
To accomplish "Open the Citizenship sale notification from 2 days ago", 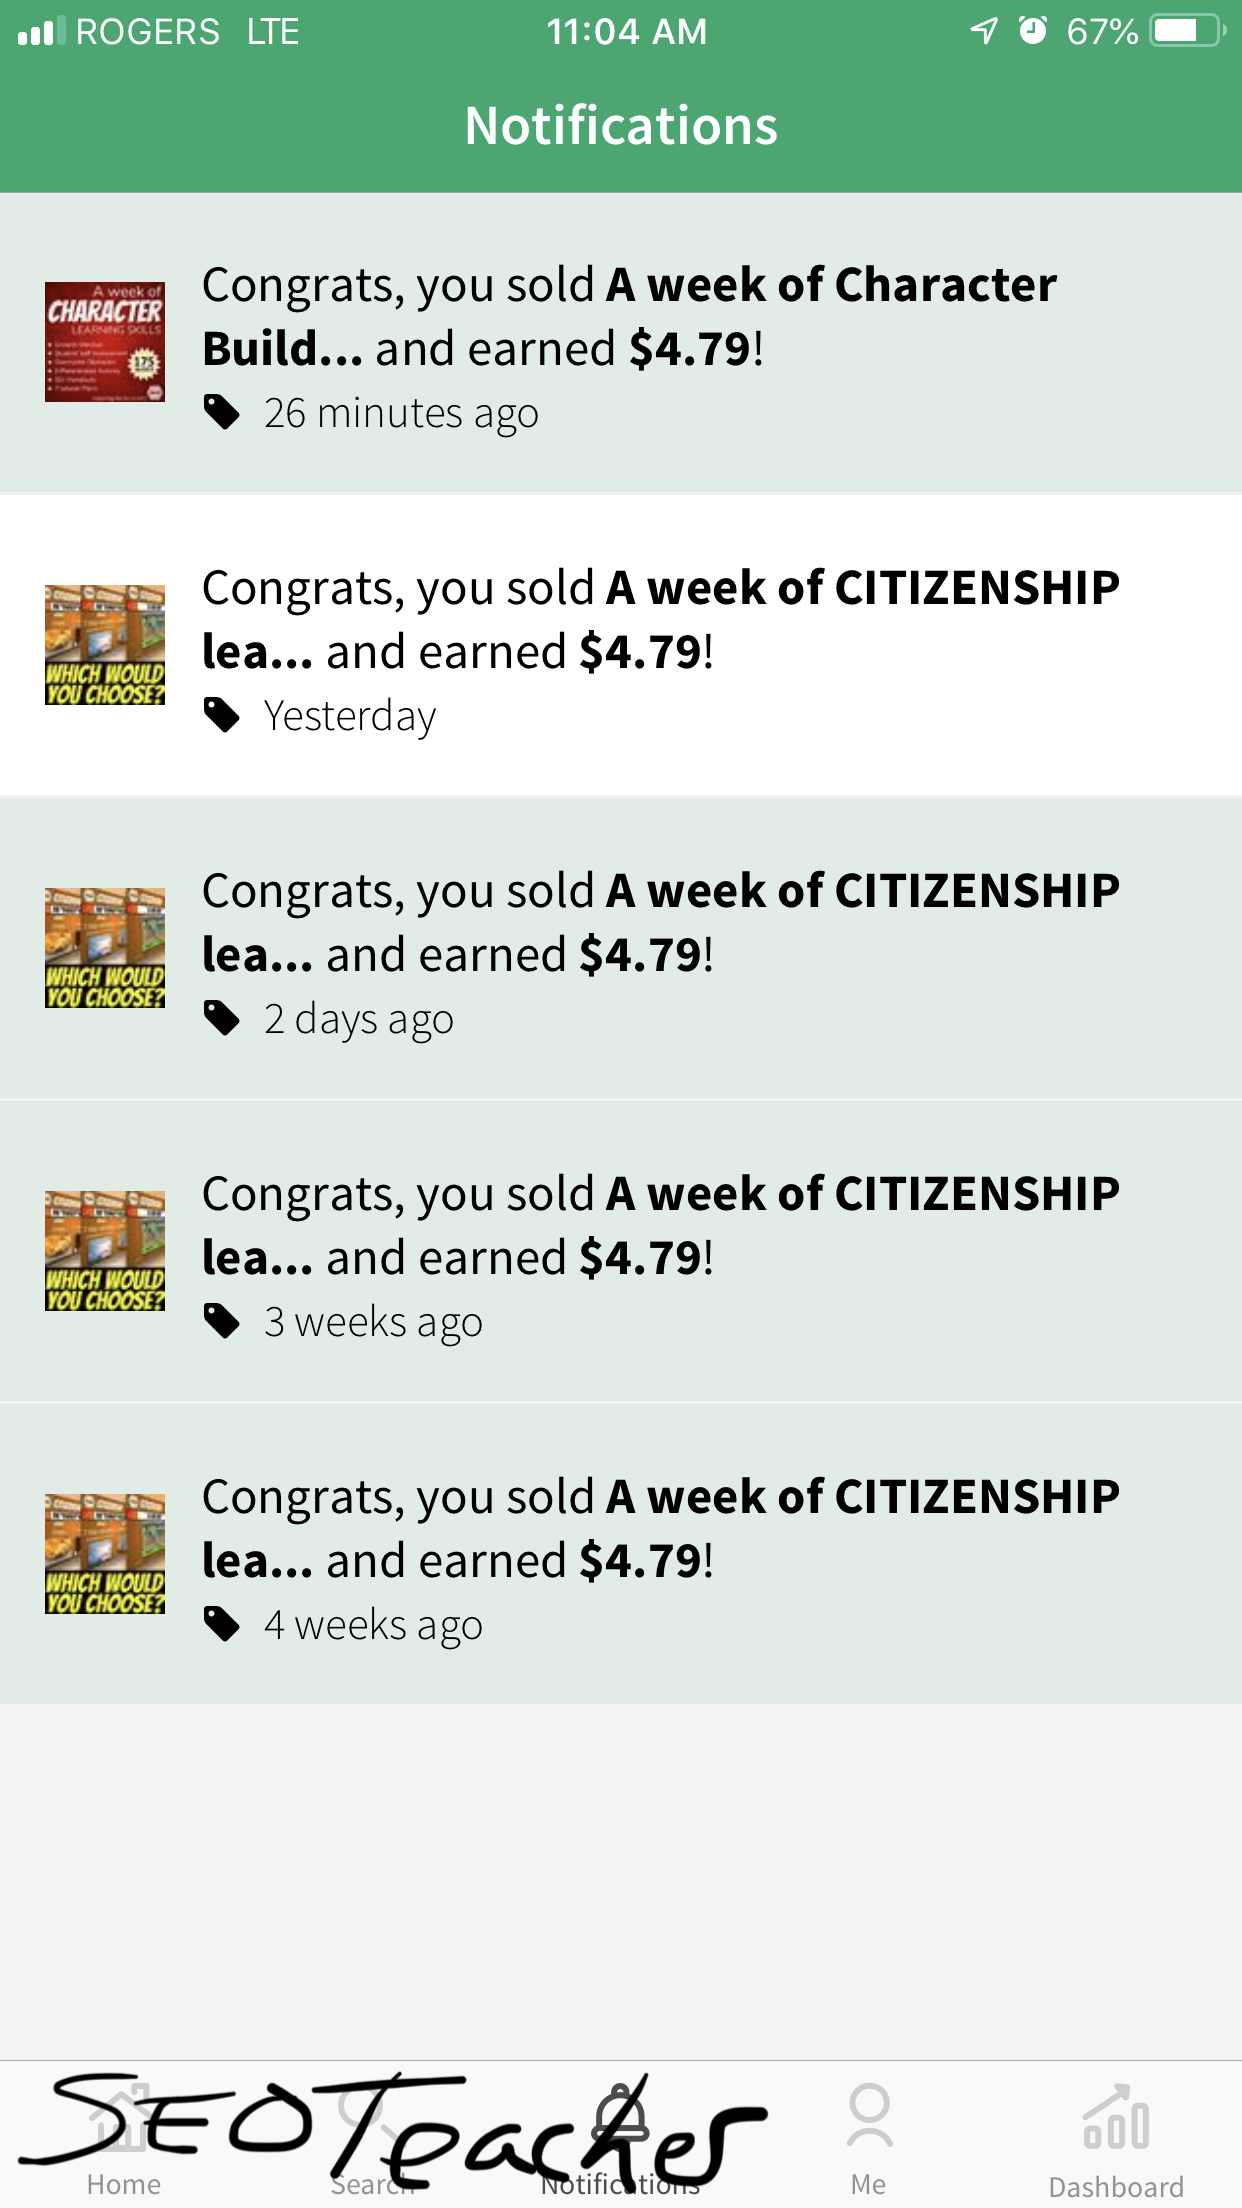I will [x=660, y=923].
